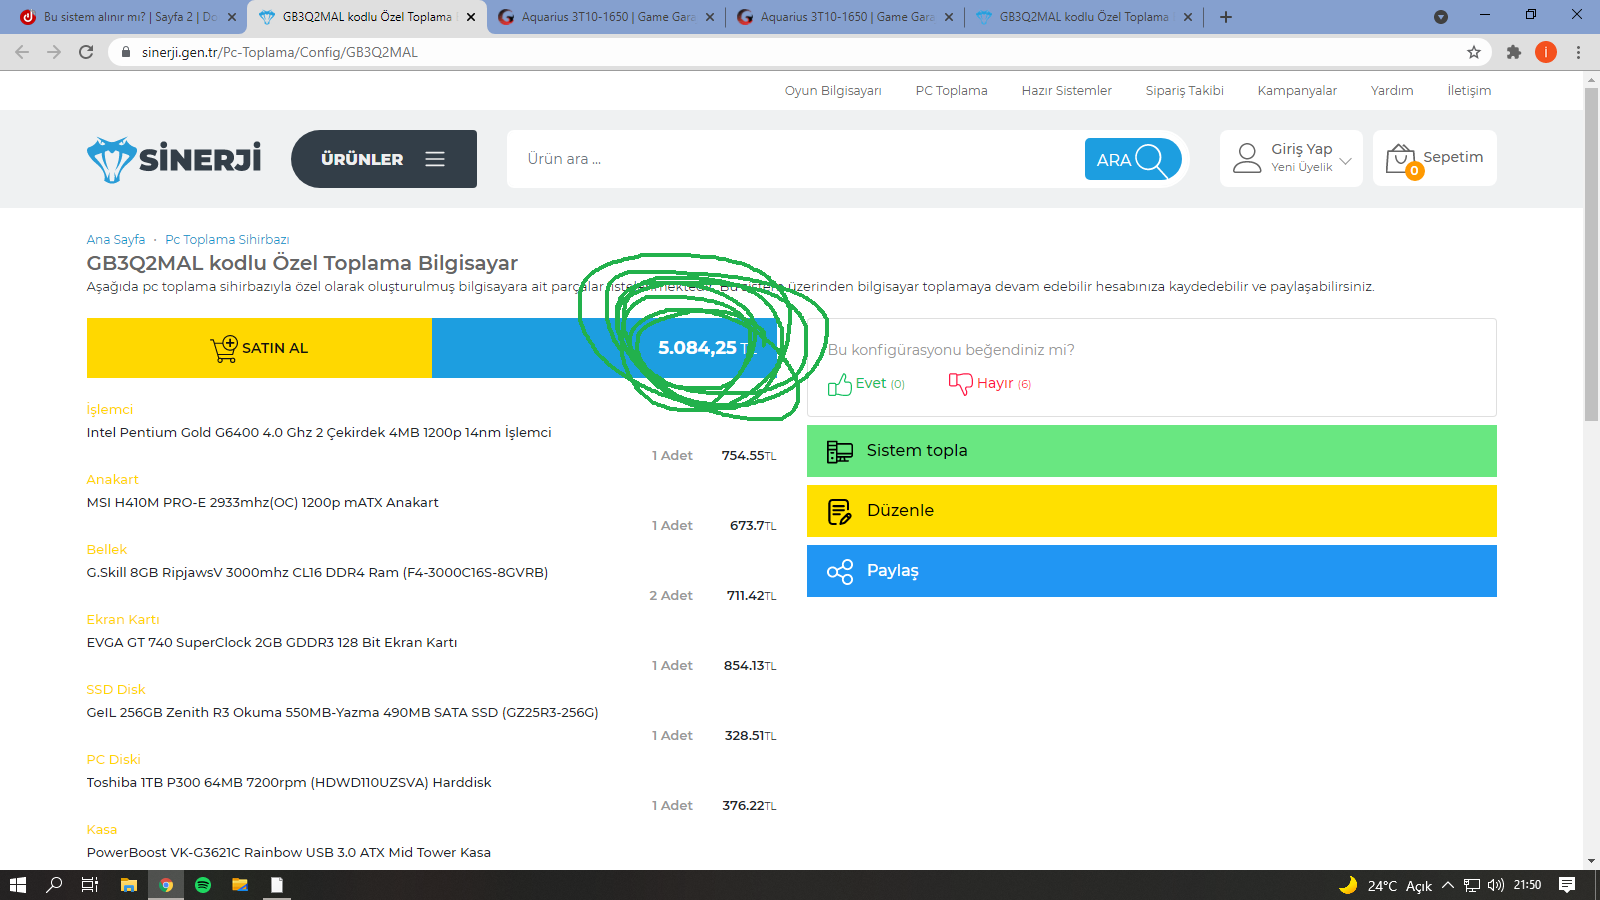Open Pc Toplama Sihirbazı breadcrumb
This screenshot has width=1600, height=900.
pyautogui.click(x=227, y=240)
